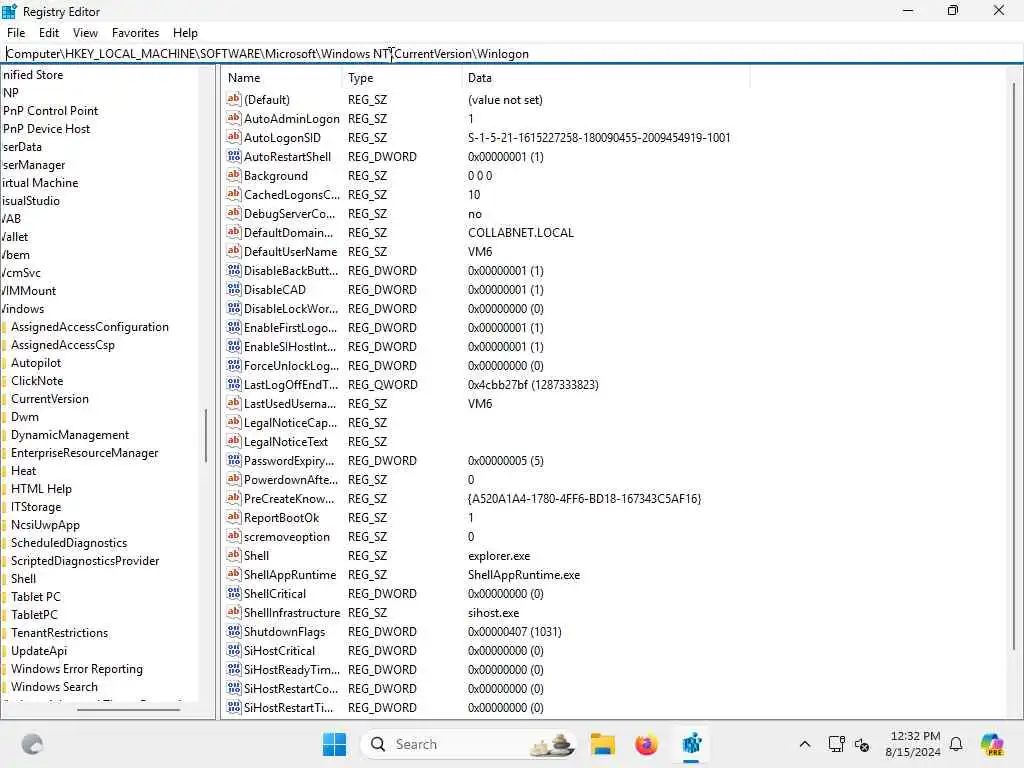Click the QWORD icon beside LastLogOffEndT...
Viewport: 1024px width, 768px height.
234,384
